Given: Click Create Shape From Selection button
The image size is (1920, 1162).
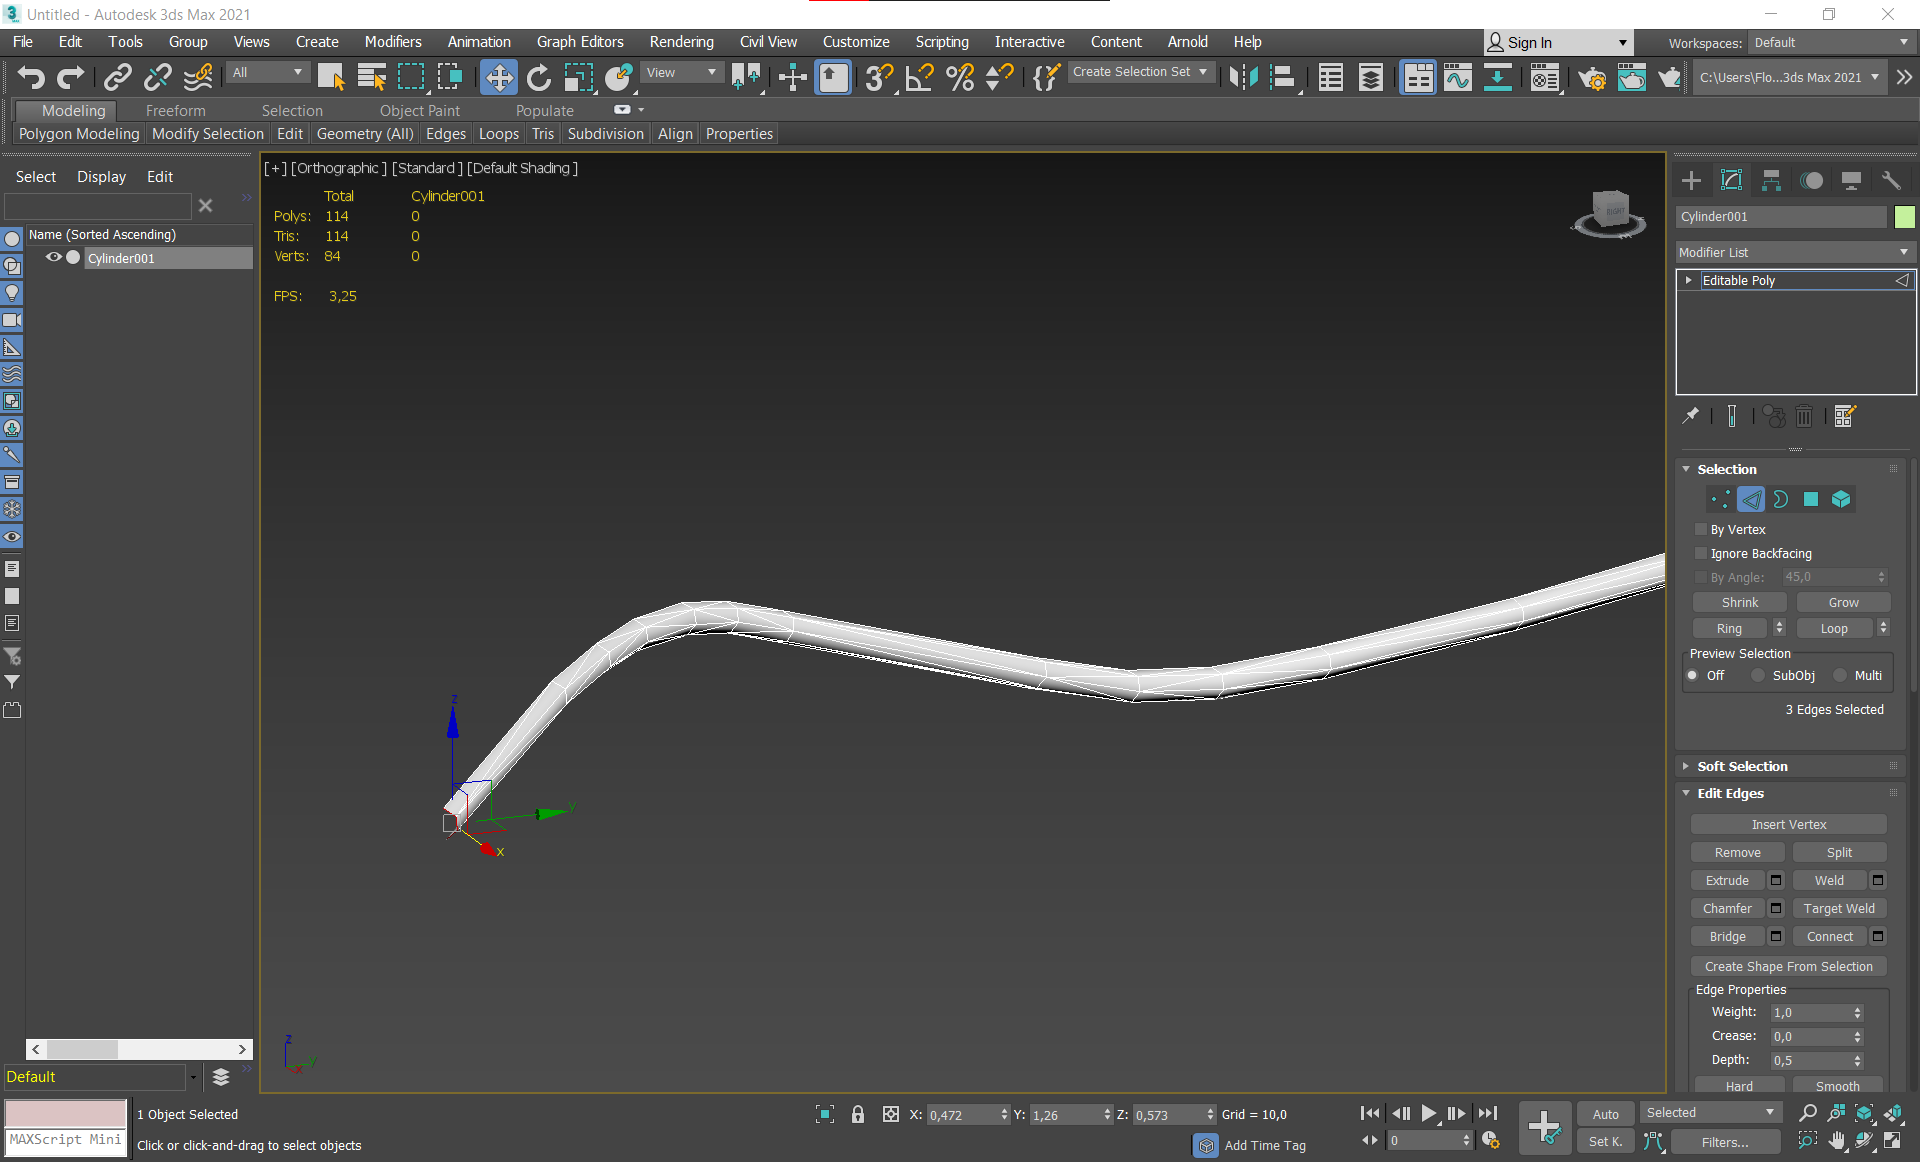Looking at the screenshot, I should (x=1788, y=966).
